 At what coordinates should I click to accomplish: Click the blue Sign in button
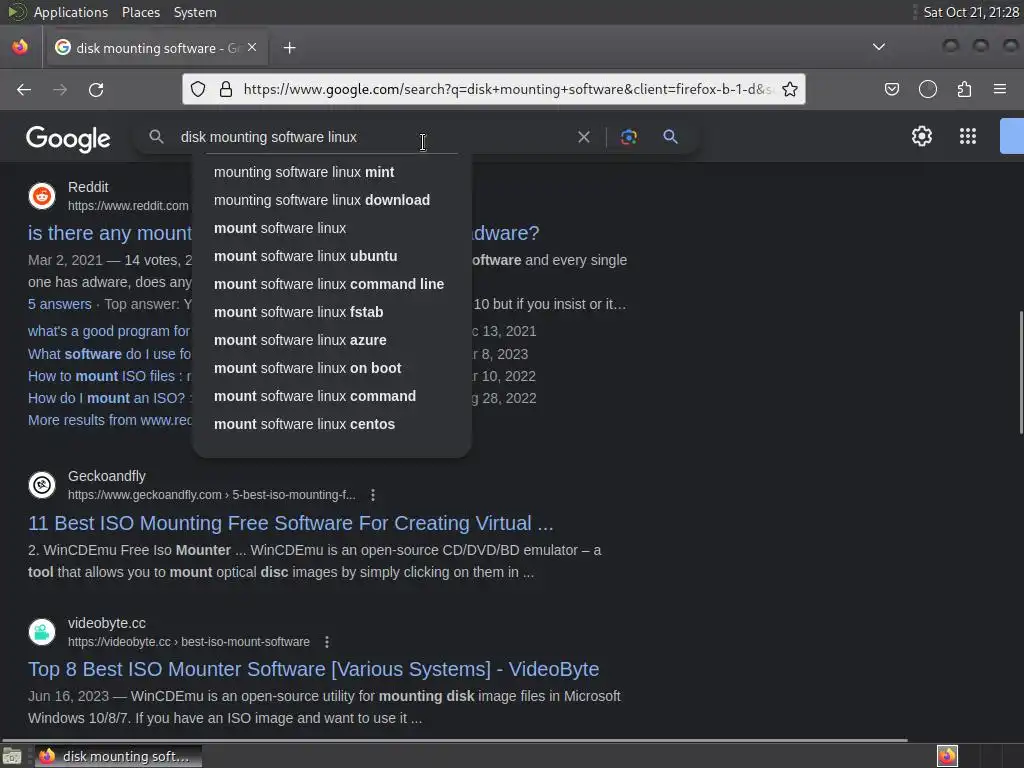1012,136
